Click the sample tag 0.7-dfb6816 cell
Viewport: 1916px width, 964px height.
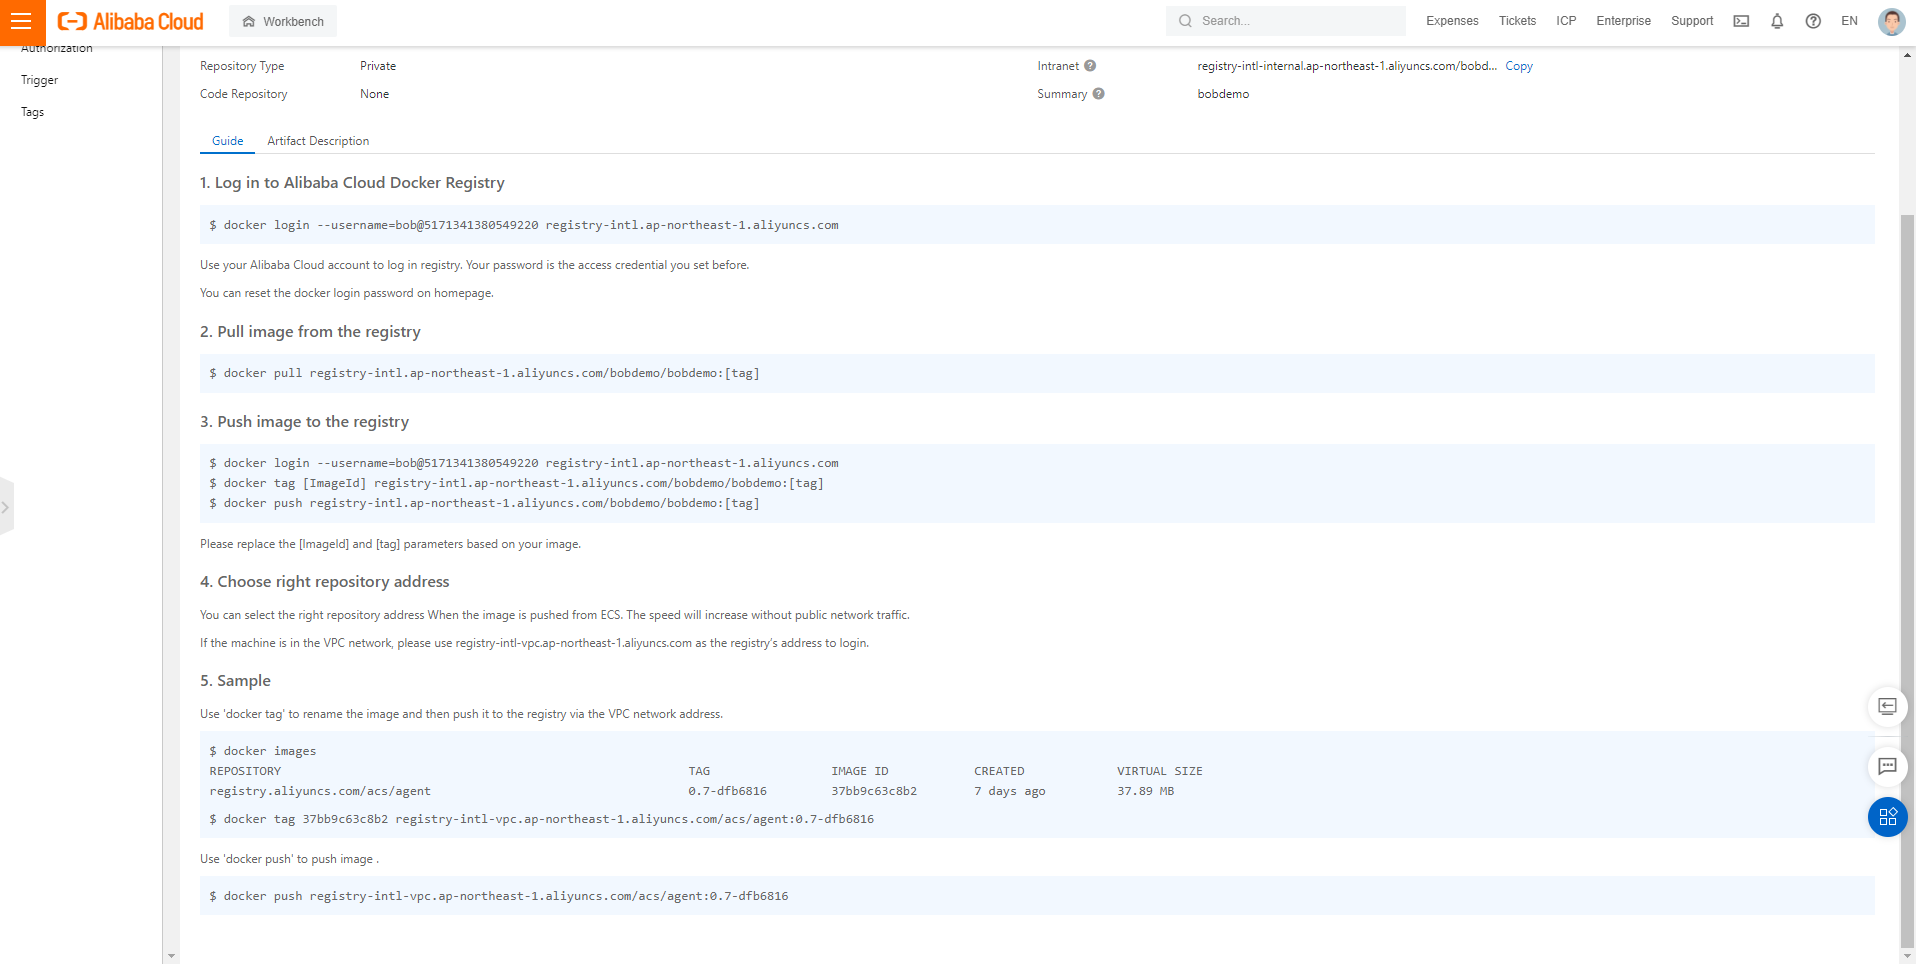tap(727, 791)
